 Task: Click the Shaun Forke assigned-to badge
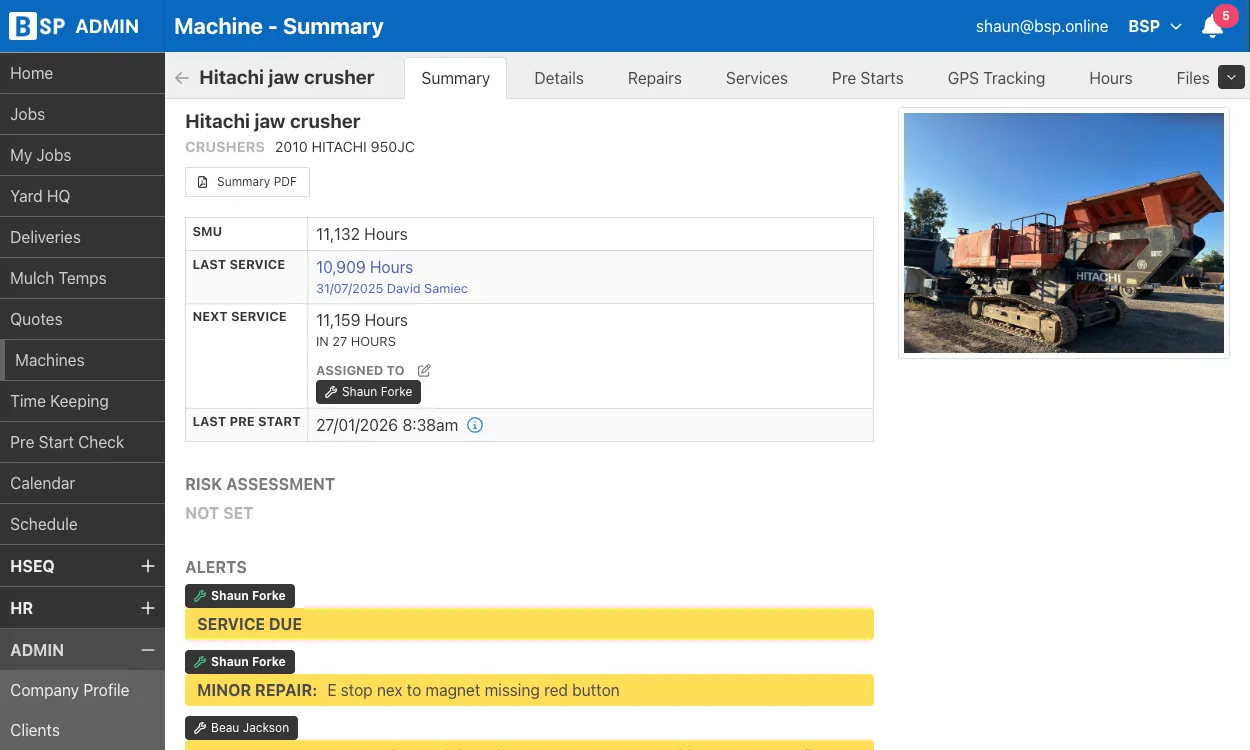point(368,392)
